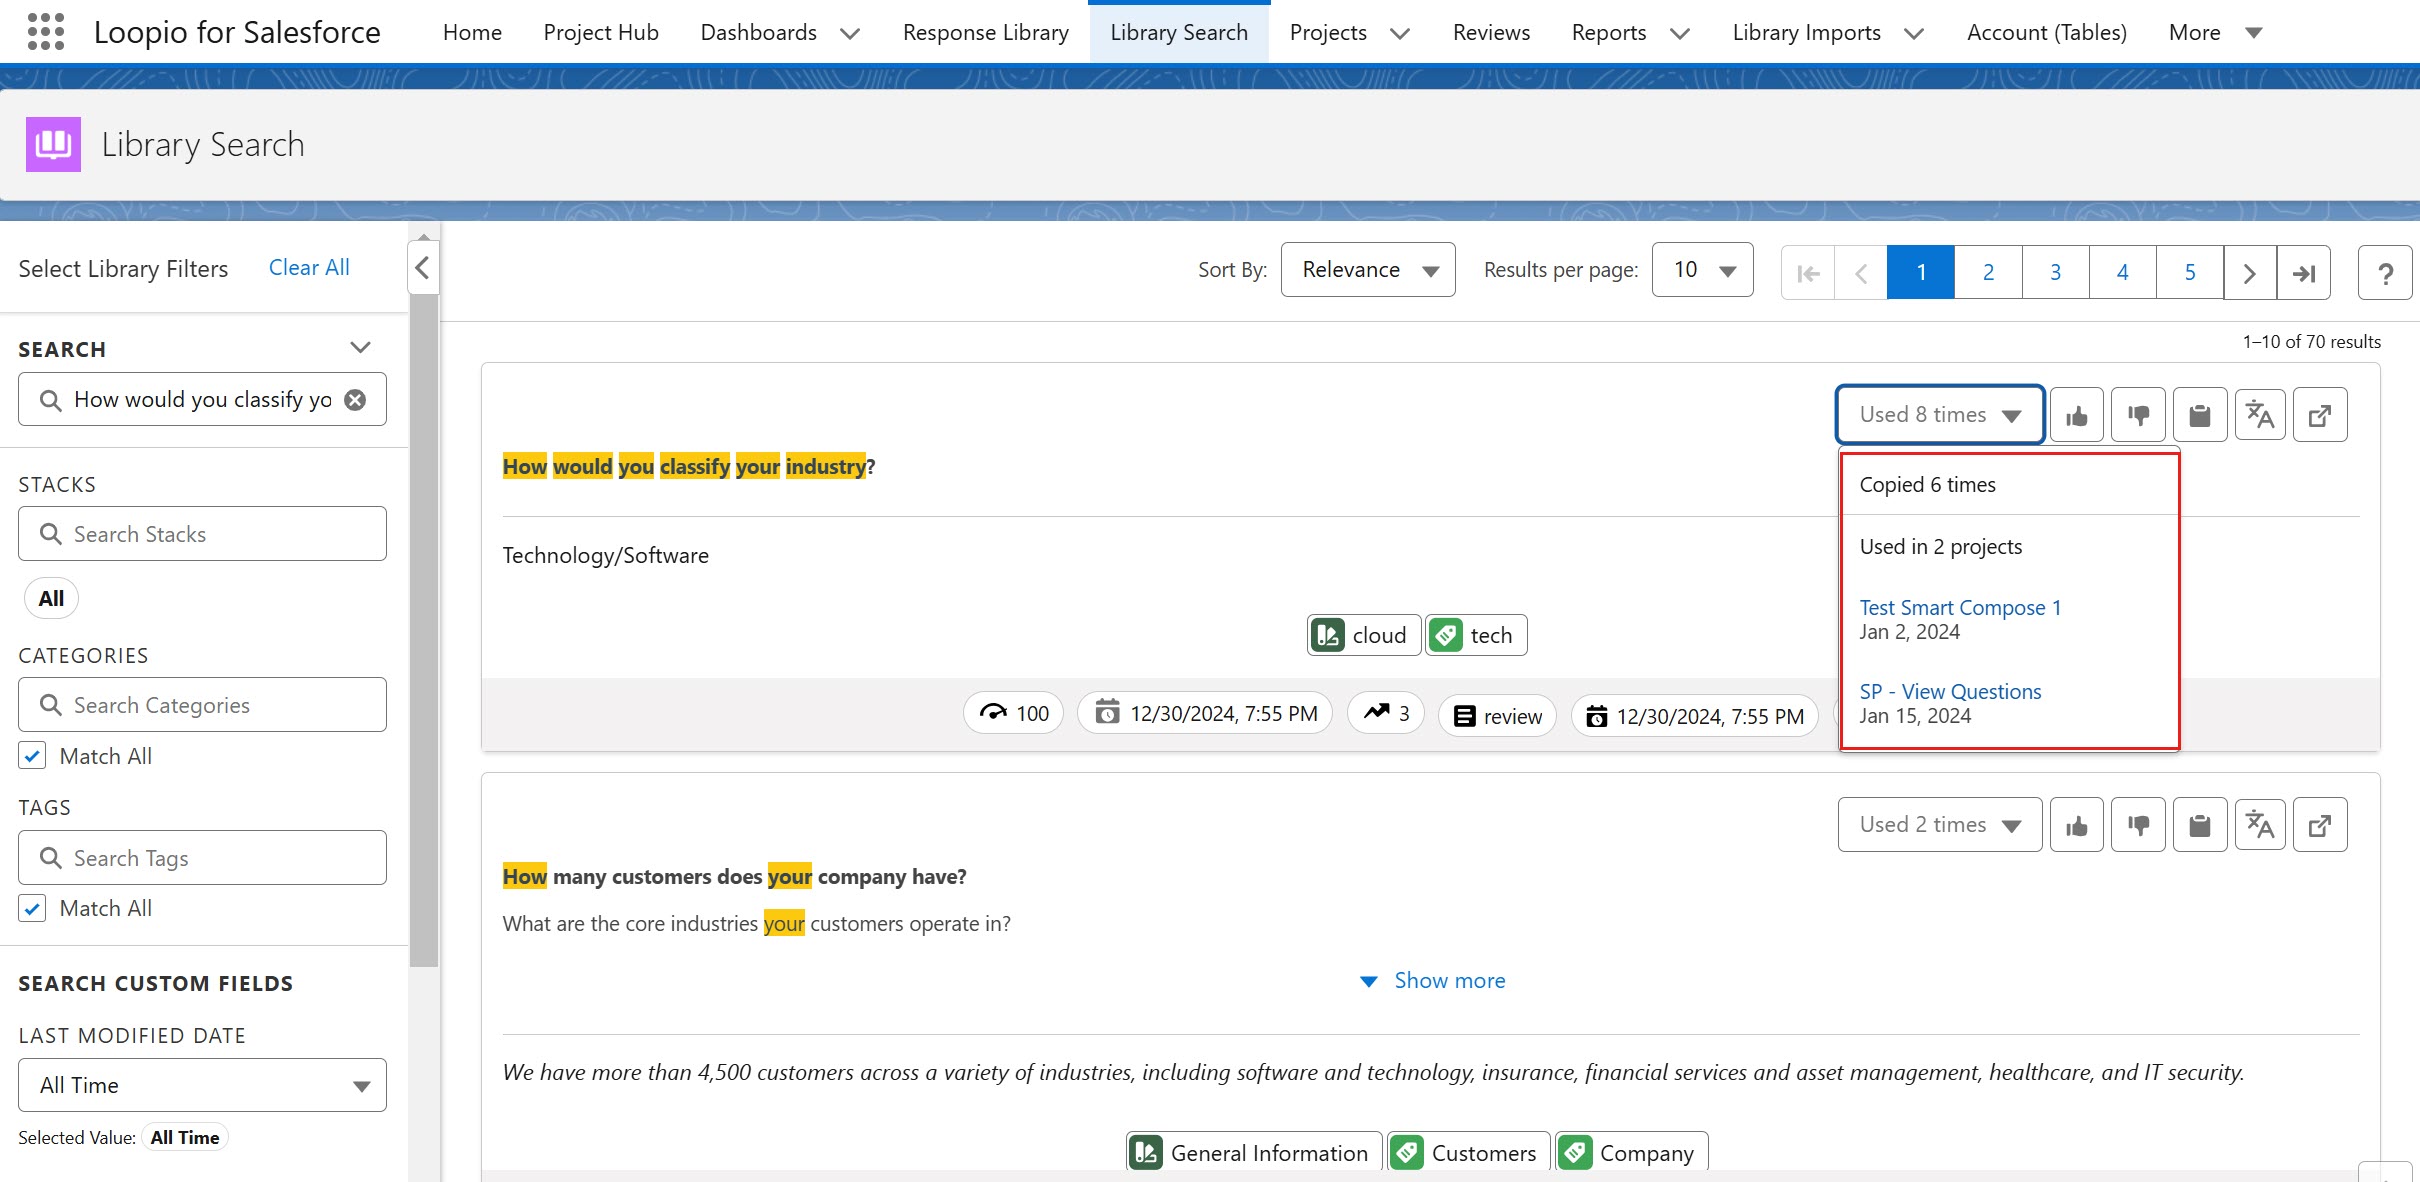This screenshot has width=2420, height=1182.
Task: Click the General Information category badge
Action: point(1254,1153)
